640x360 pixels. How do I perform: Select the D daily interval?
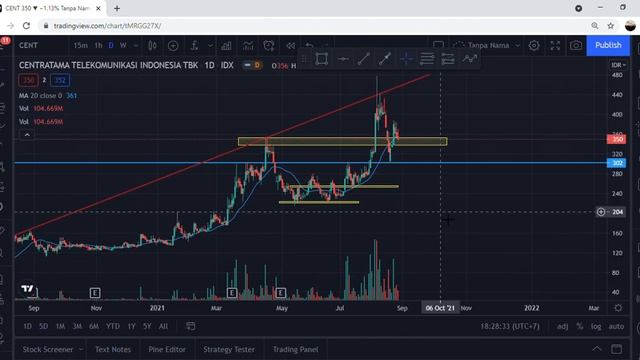[111, 46]
